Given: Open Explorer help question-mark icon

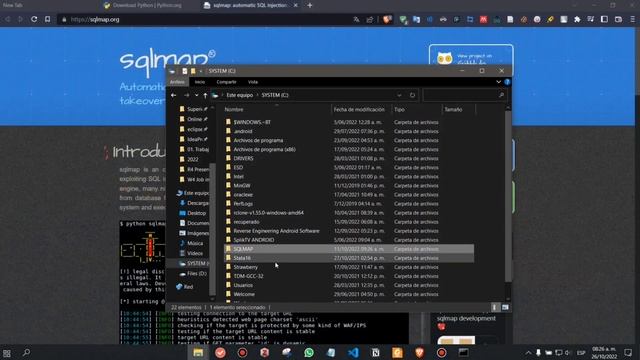Looking at the screenshot, I should pyautogui.click(x=507, y=82).
